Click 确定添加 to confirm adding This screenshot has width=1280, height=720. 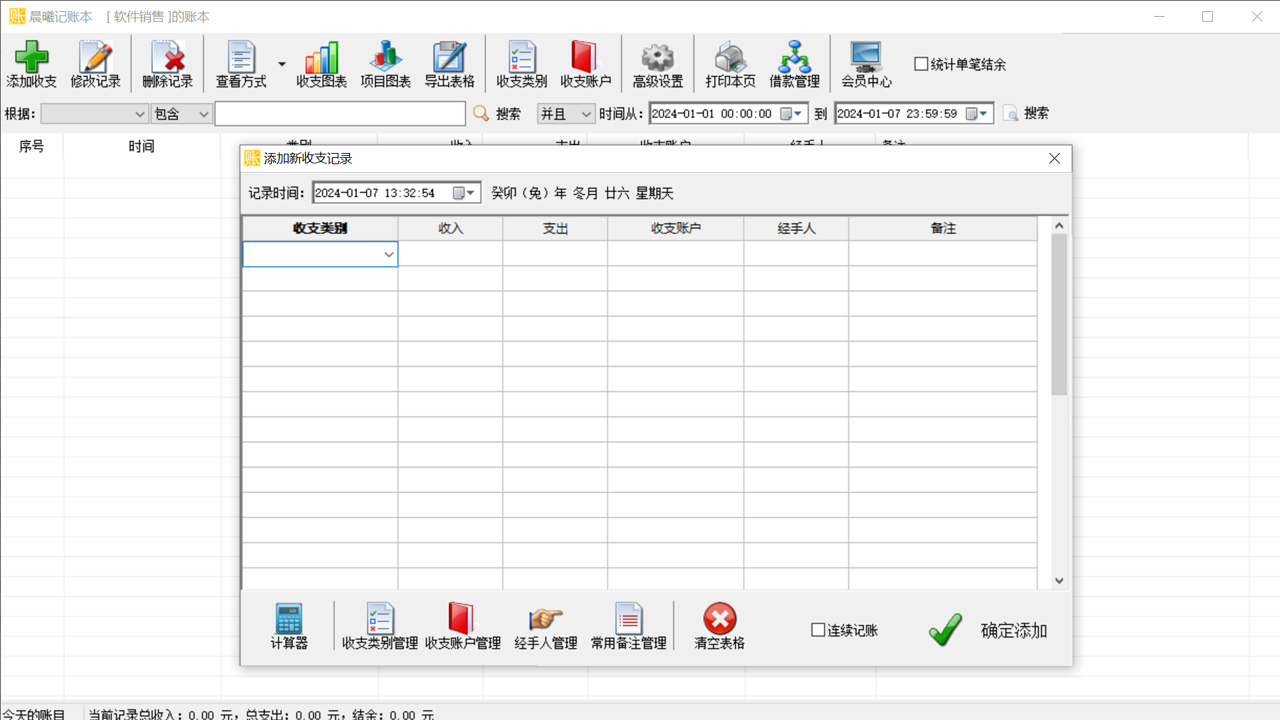[x=988, y=630]
